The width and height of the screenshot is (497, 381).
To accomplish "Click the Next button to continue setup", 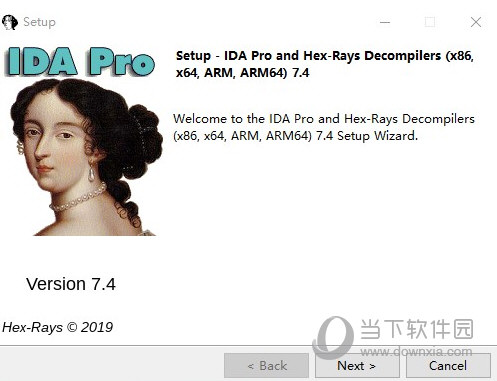I will (x=357, y=366).
